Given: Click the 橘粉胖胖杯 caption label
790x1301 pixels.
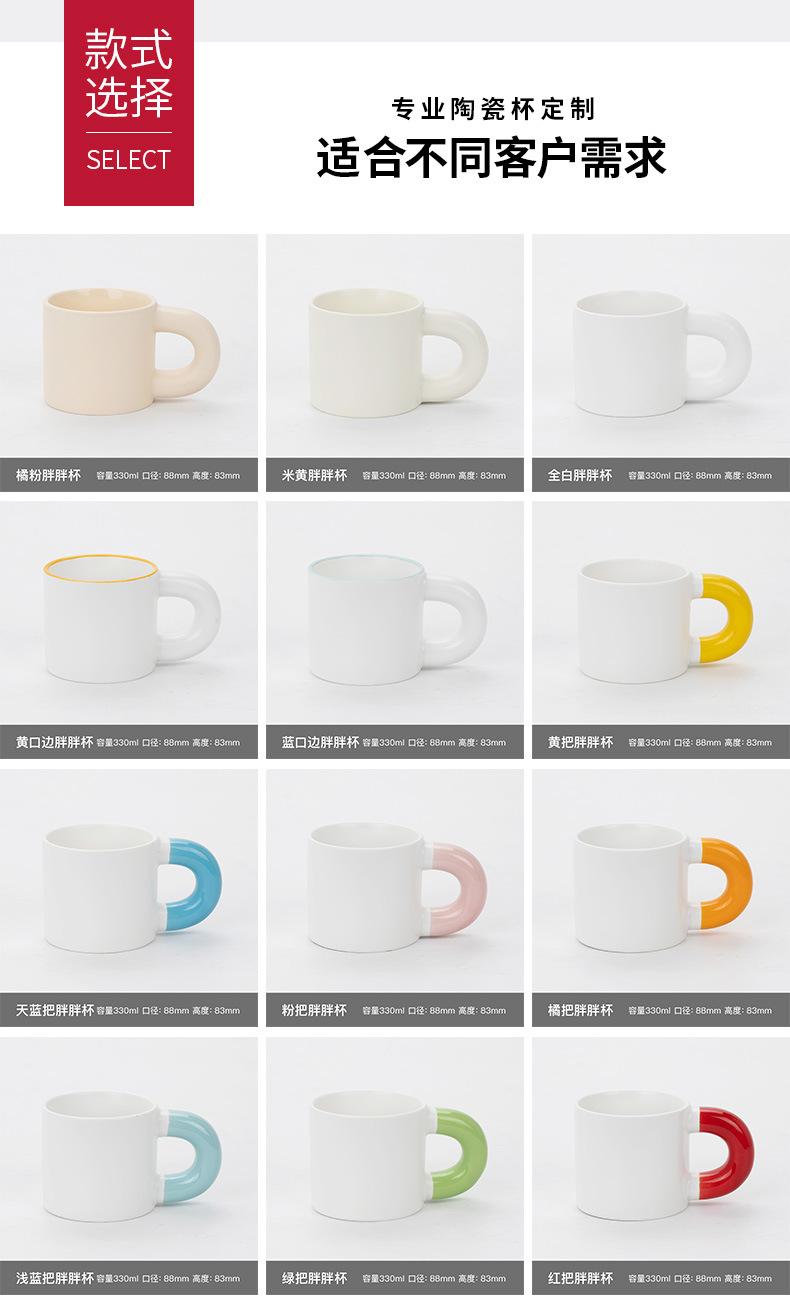Looking at the screenshot, I should click(48, 475).
